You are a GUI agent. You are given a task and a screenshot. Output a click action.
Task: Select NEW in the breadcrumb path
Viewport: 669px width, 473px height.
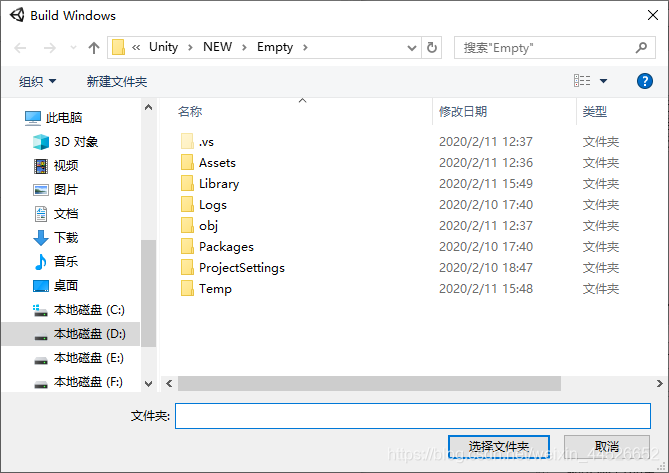tap(217, 47)
